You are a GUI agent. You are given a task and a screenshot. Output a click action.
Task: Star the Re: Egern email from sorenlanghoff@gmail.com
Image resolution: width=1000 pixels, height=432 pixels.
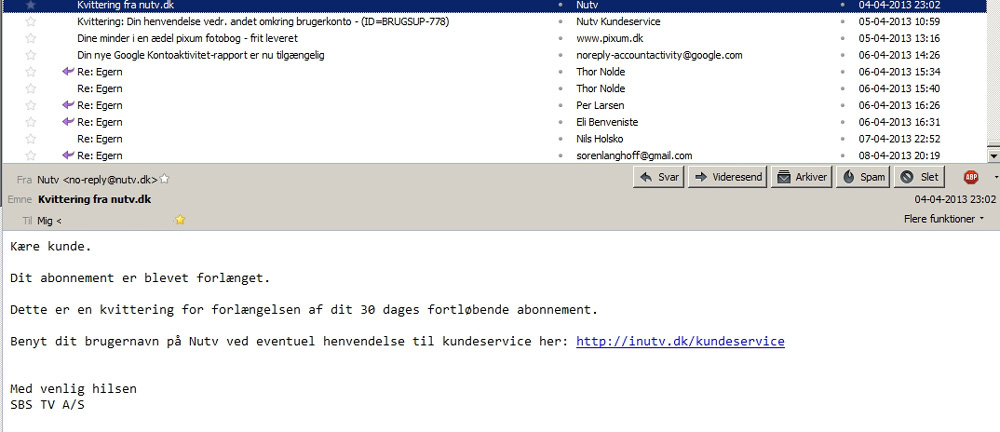click(31, 155)
